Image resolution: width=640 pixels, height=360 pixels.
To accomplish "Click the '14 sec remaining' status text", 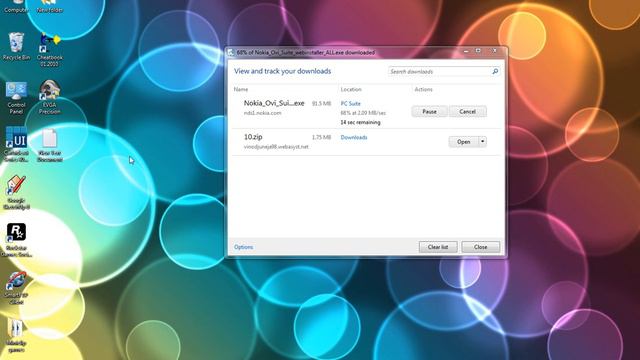I will (x=360, y=122).
